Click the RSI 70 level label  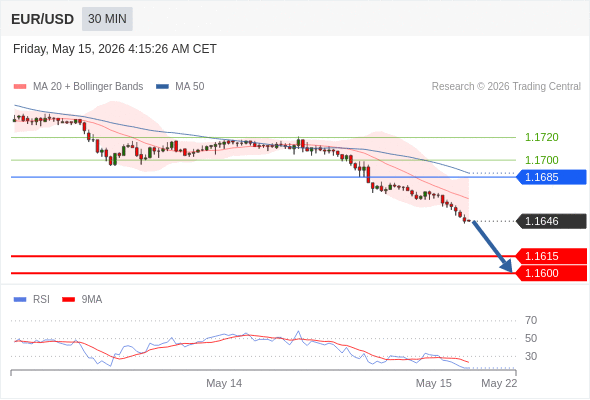pyautogui.click(x=531, y=321)
